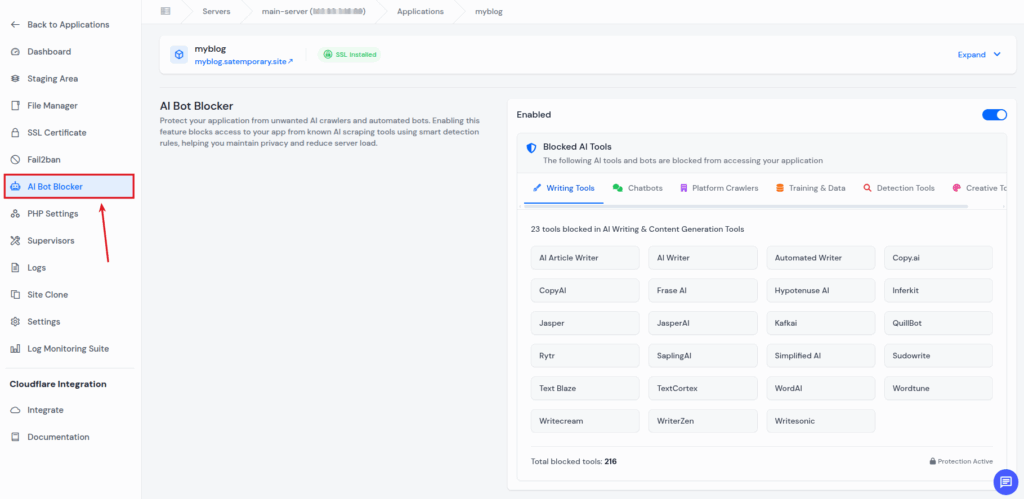Click the tabs horizontal scrollbar
1024x499 pixels.
click(746, 206)
